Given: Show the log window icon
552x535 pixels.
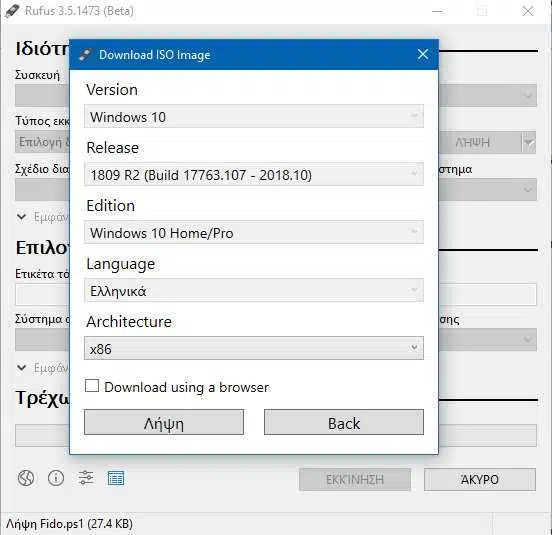Looking at the screenshot, I should [x=116, y=478].
